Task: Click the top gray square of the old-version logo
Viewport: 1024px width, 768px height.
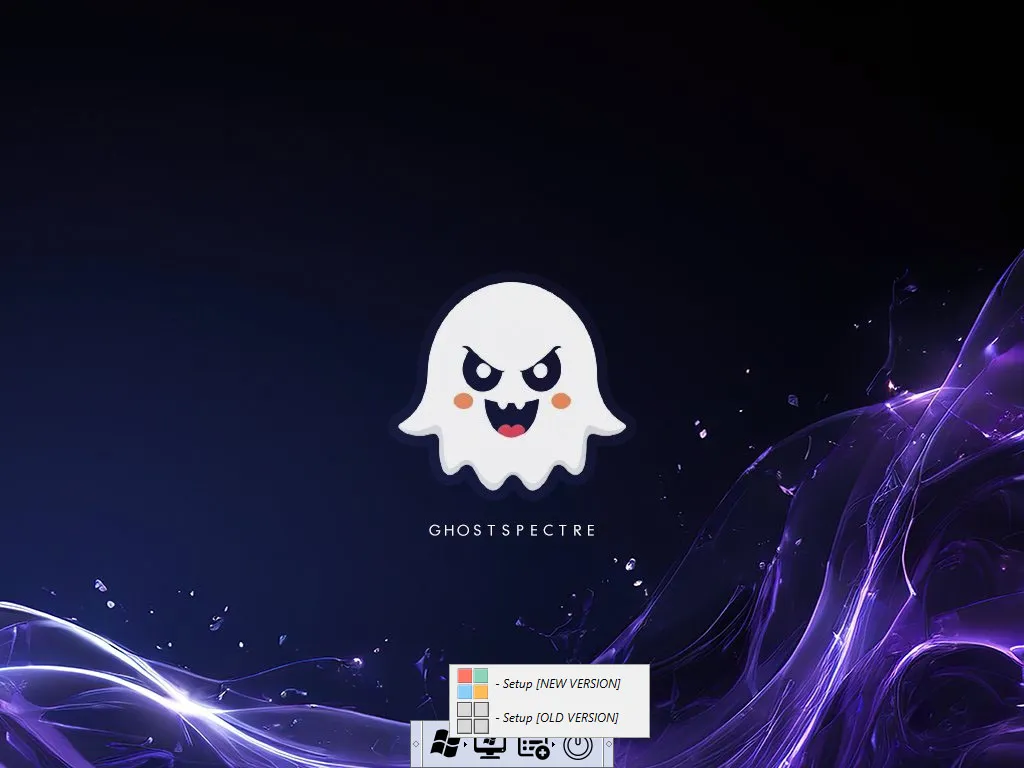Action: tap(464, 708)
